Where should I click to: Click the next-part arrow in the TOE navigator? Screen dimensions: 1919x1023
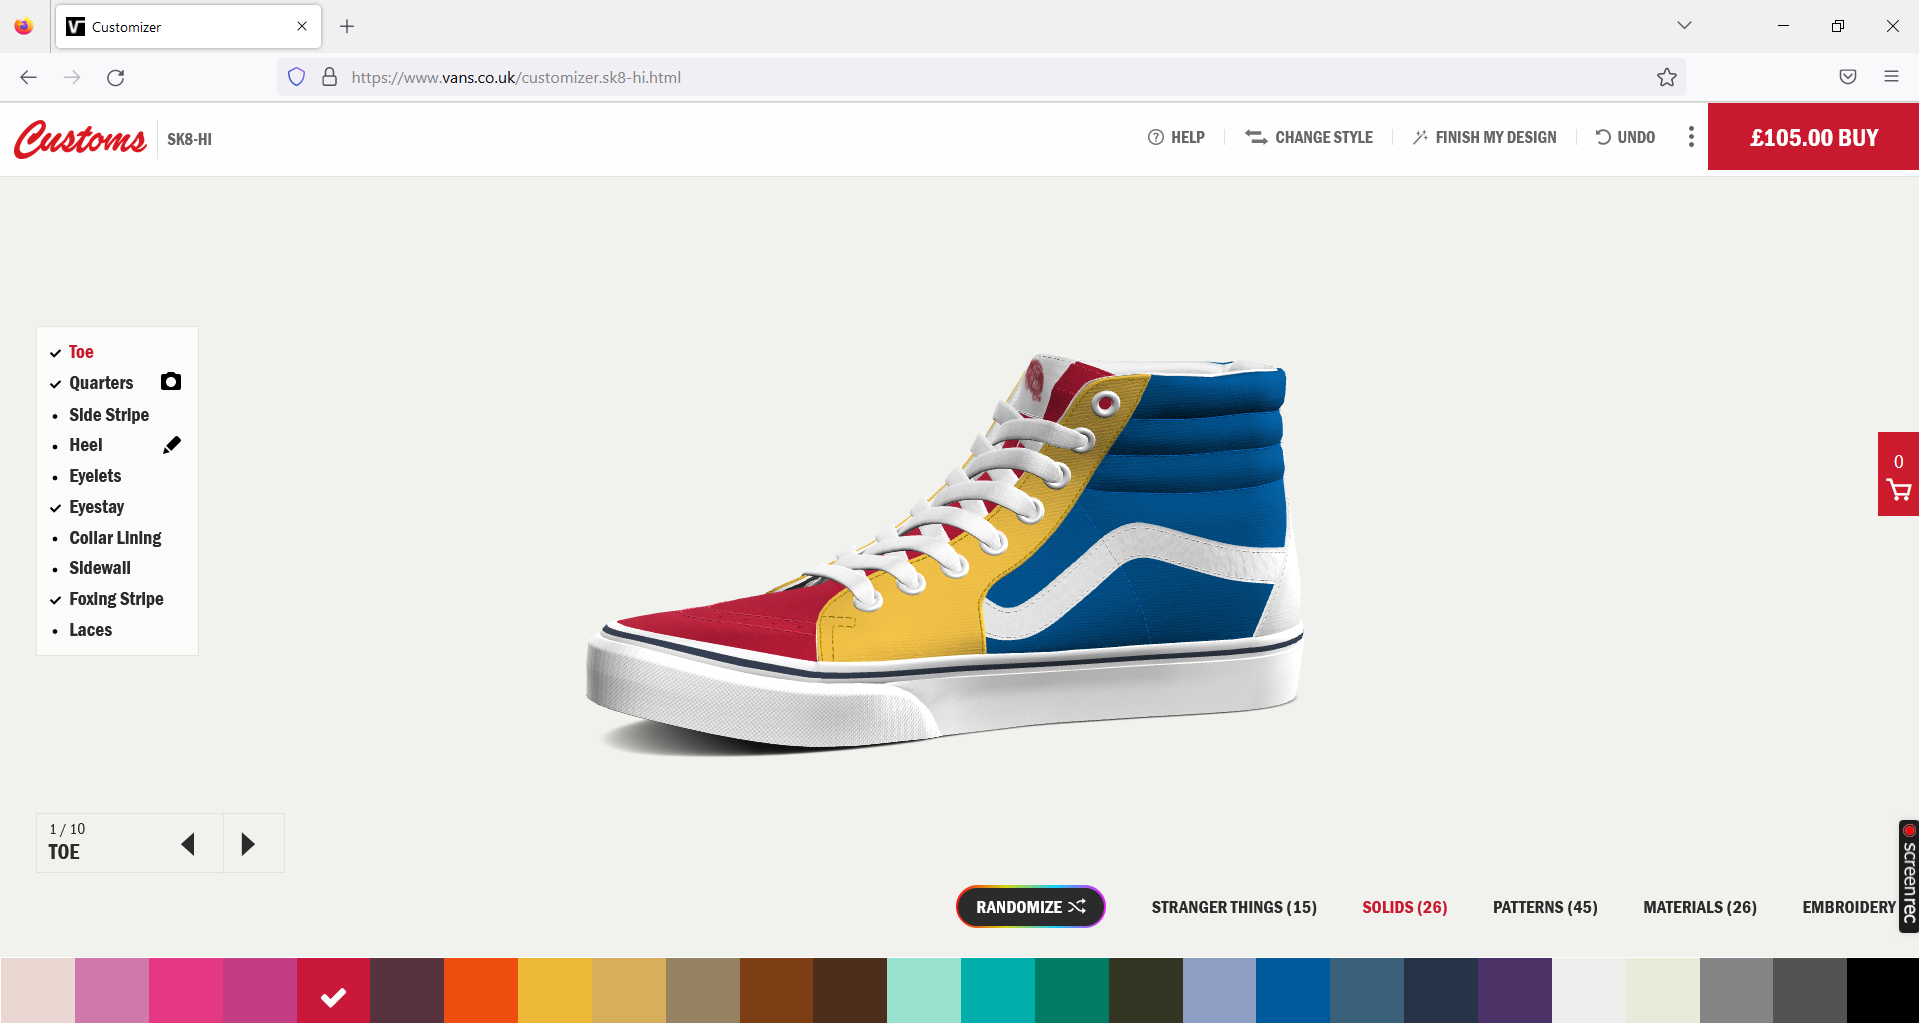(x=249, y=843)
